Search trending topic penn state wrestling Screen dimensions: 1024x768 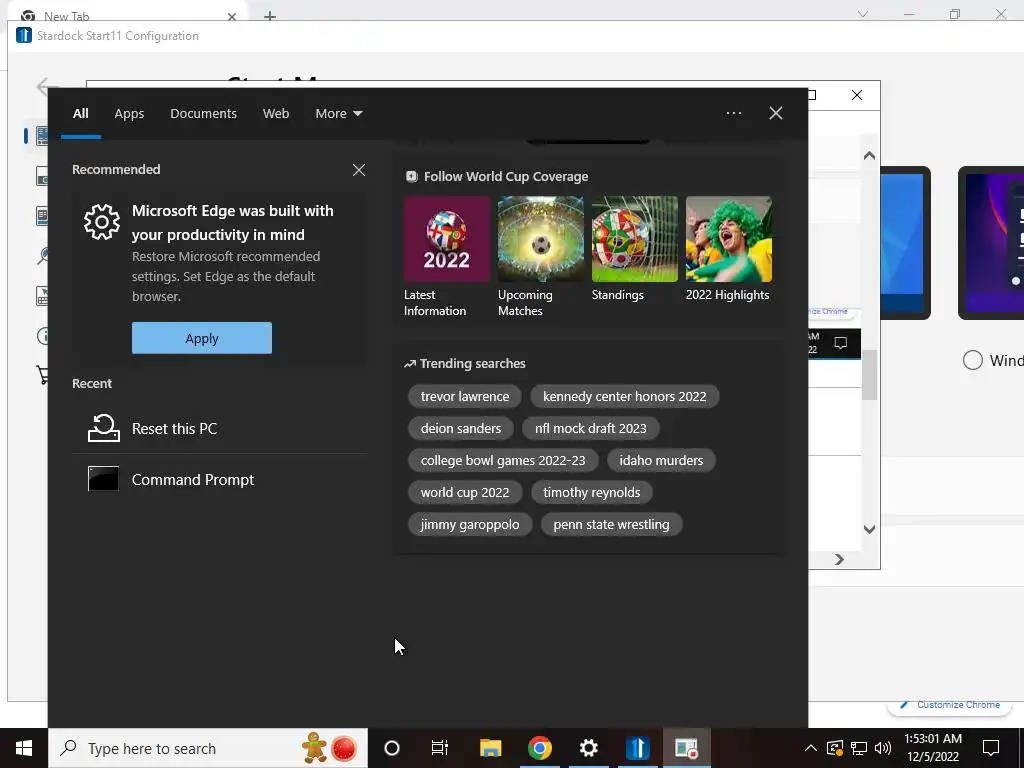tap(611, 524)
